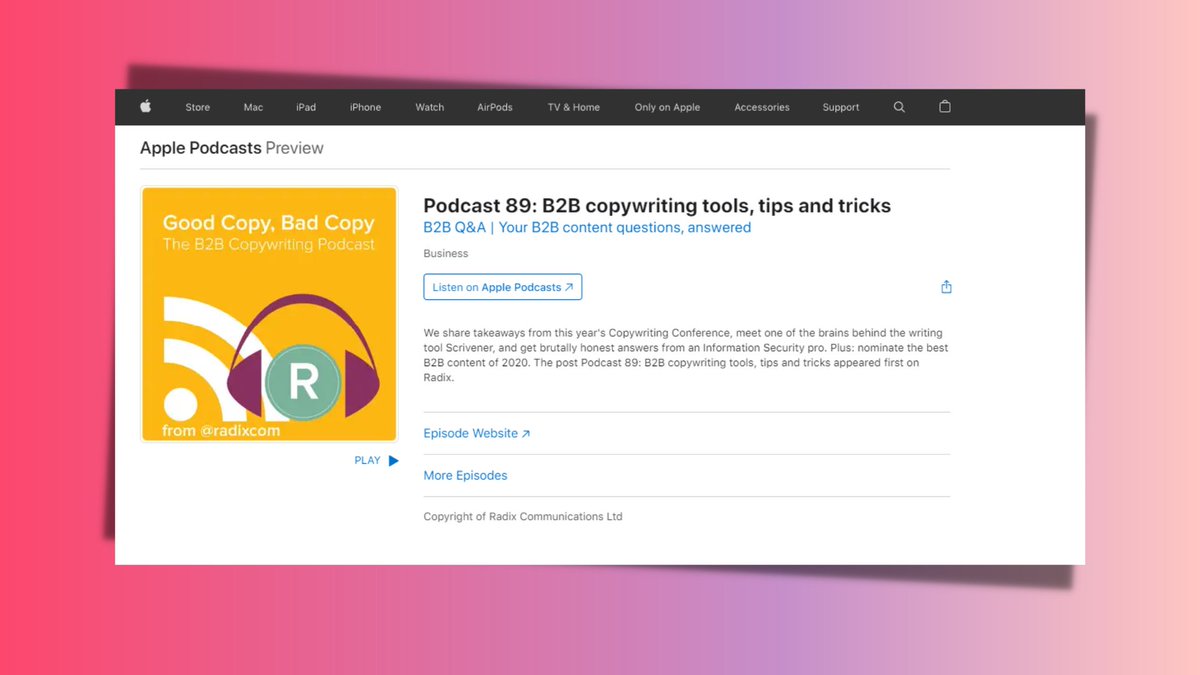Screen dimensions: 1200x675
Task: Click the arrow icon inside Listen button
Action: 570,286
